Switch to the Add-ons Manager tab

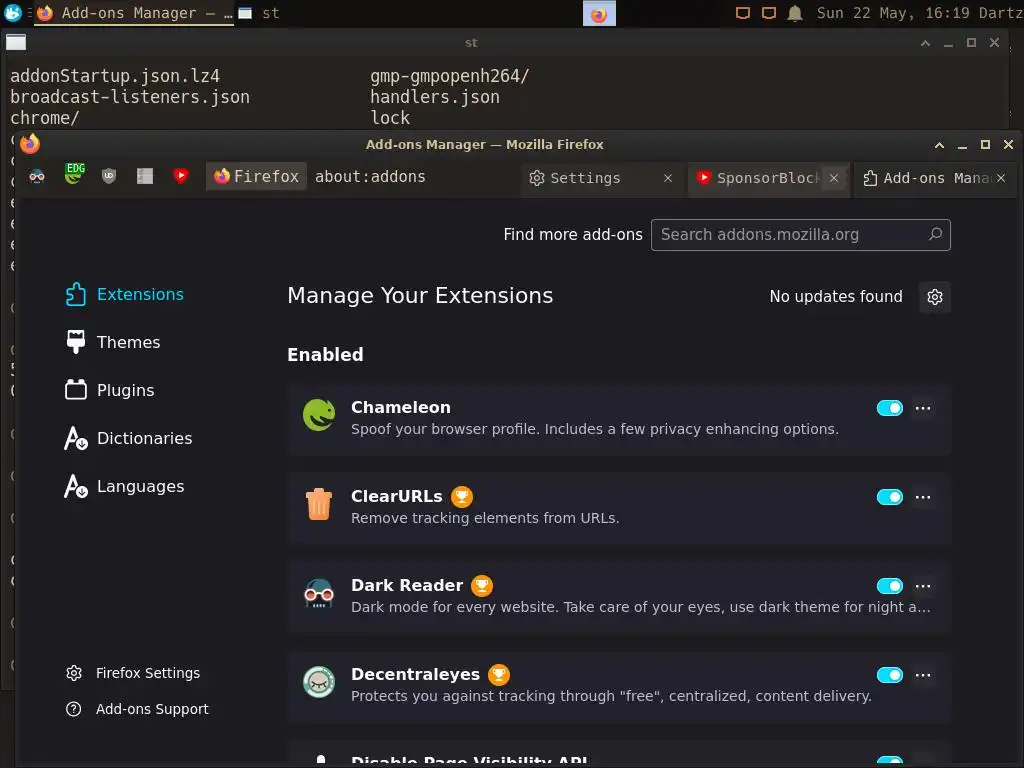tap(925, 178)
